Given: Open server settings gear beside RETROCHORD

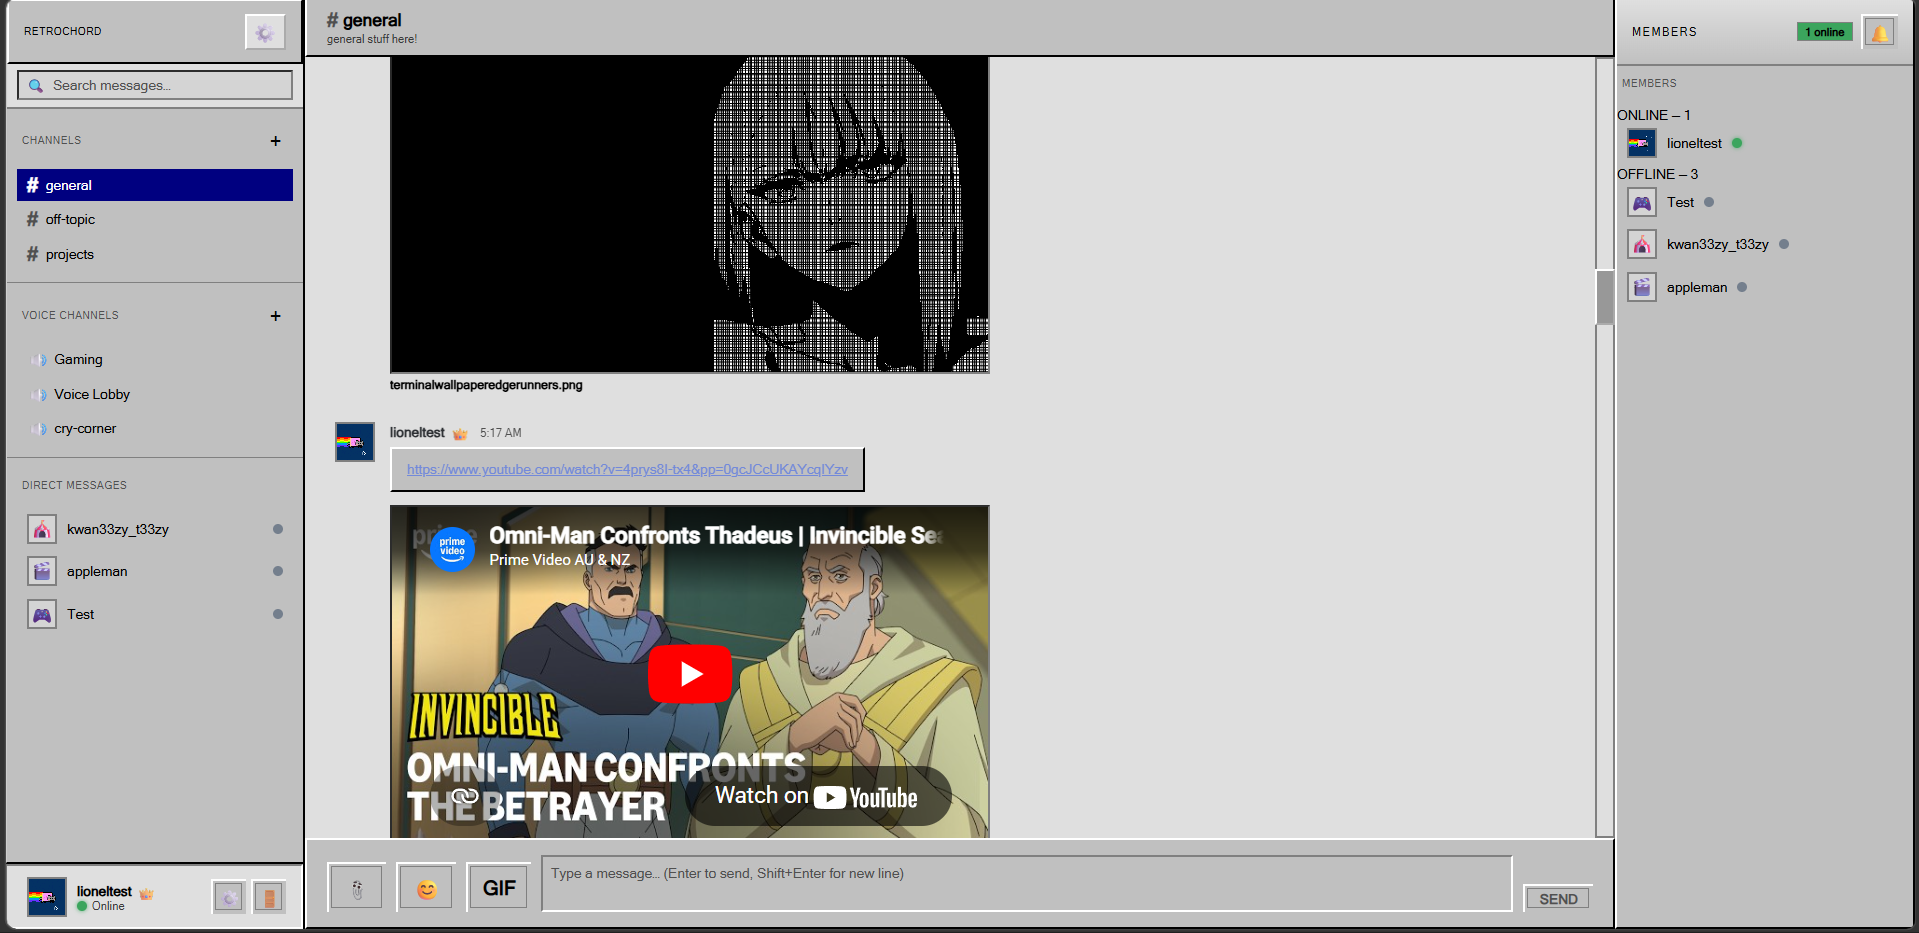Looking at the screenshot, I should pyautogui.click(x=265, y=32).
